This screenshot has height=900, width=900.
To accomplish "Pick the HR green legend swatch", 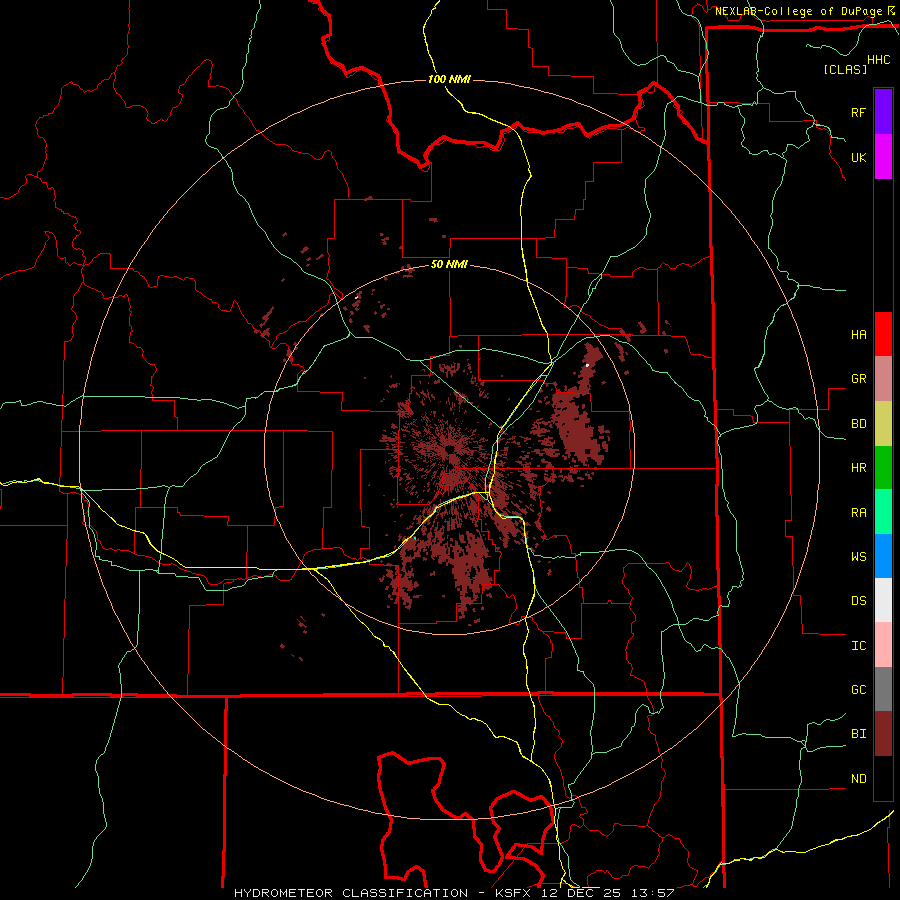I will point(883,467).
